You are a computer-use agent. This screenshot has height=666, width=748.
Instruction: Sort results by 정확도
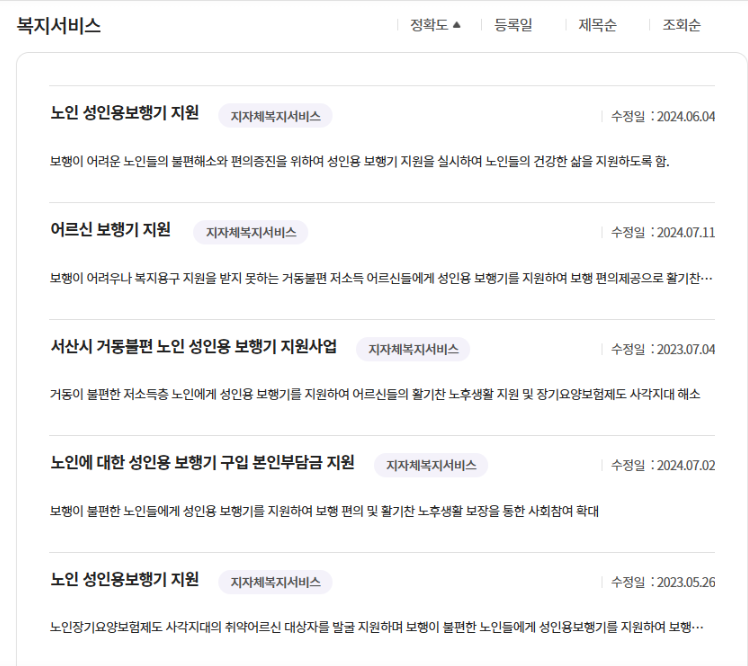[429, 26]
